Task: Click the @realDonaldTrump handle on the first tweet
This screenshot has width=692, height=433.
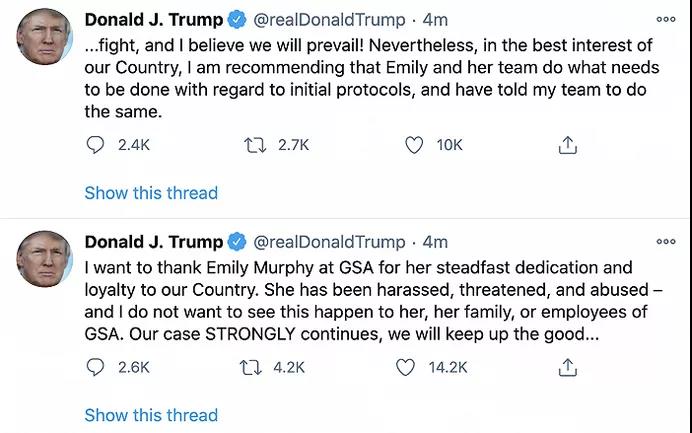Action: (329, 19)
